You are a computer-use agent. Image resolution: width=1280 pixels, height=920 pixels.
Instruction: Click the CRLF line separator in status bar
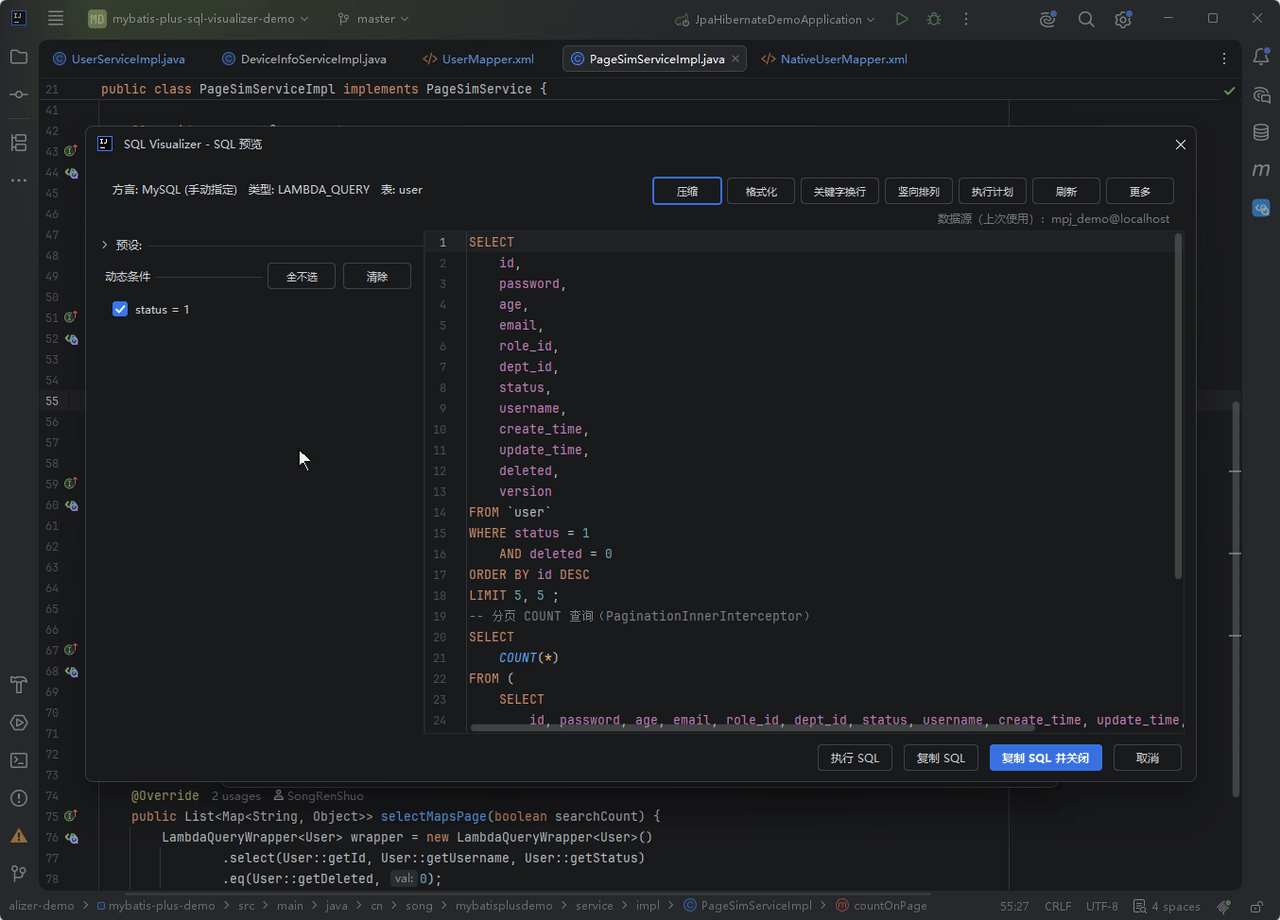tap(1058, 906)
